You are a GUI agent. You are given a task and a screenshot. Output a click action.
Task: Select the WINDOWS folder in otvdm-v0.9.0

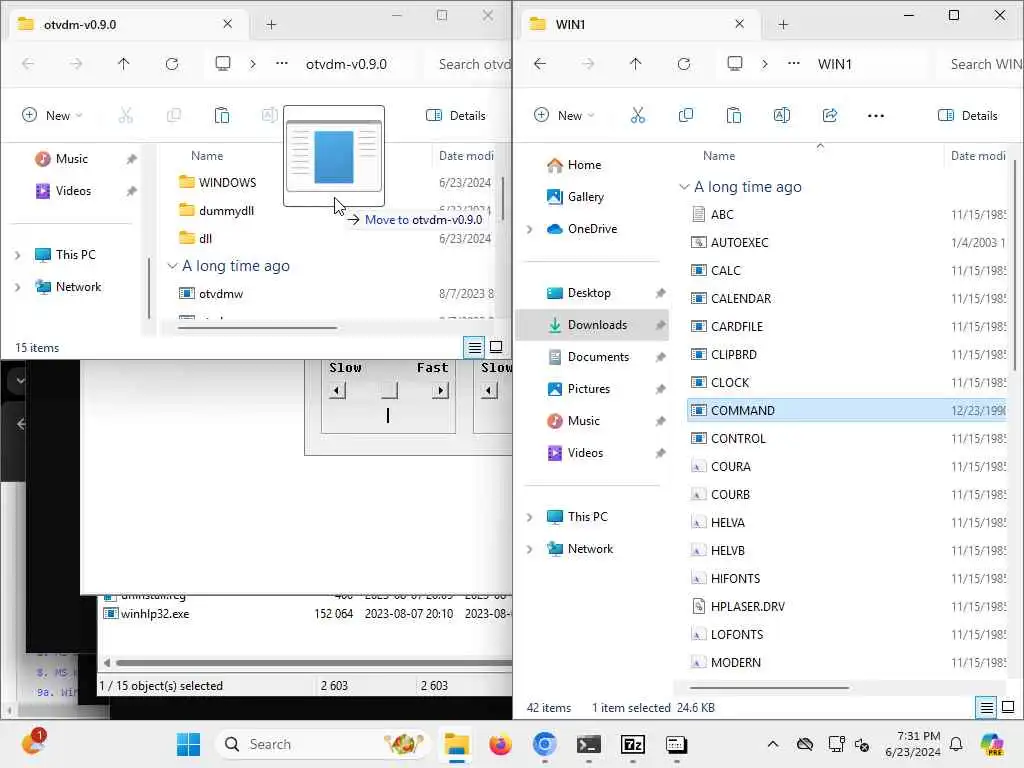click(x=227, y=182)
